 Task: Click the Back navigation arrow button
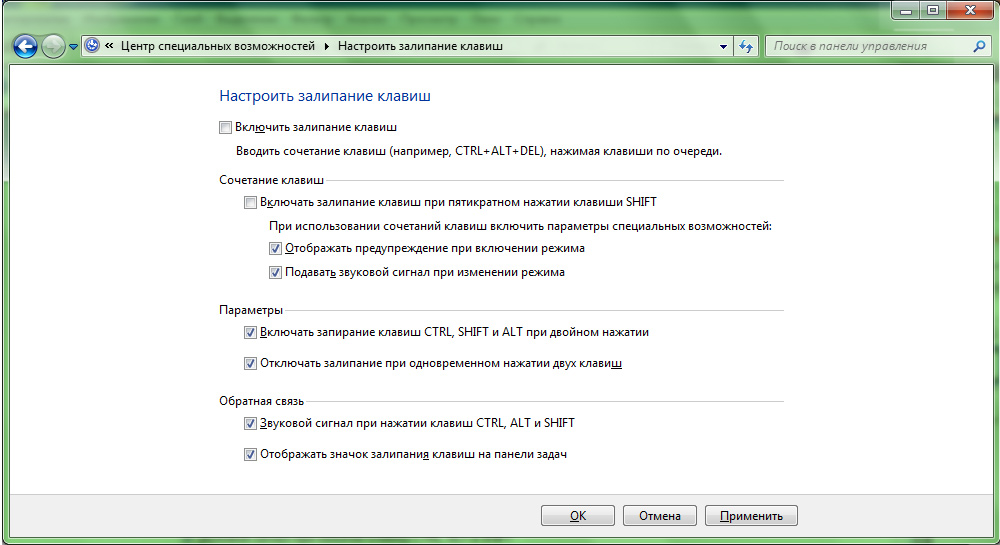25,46
